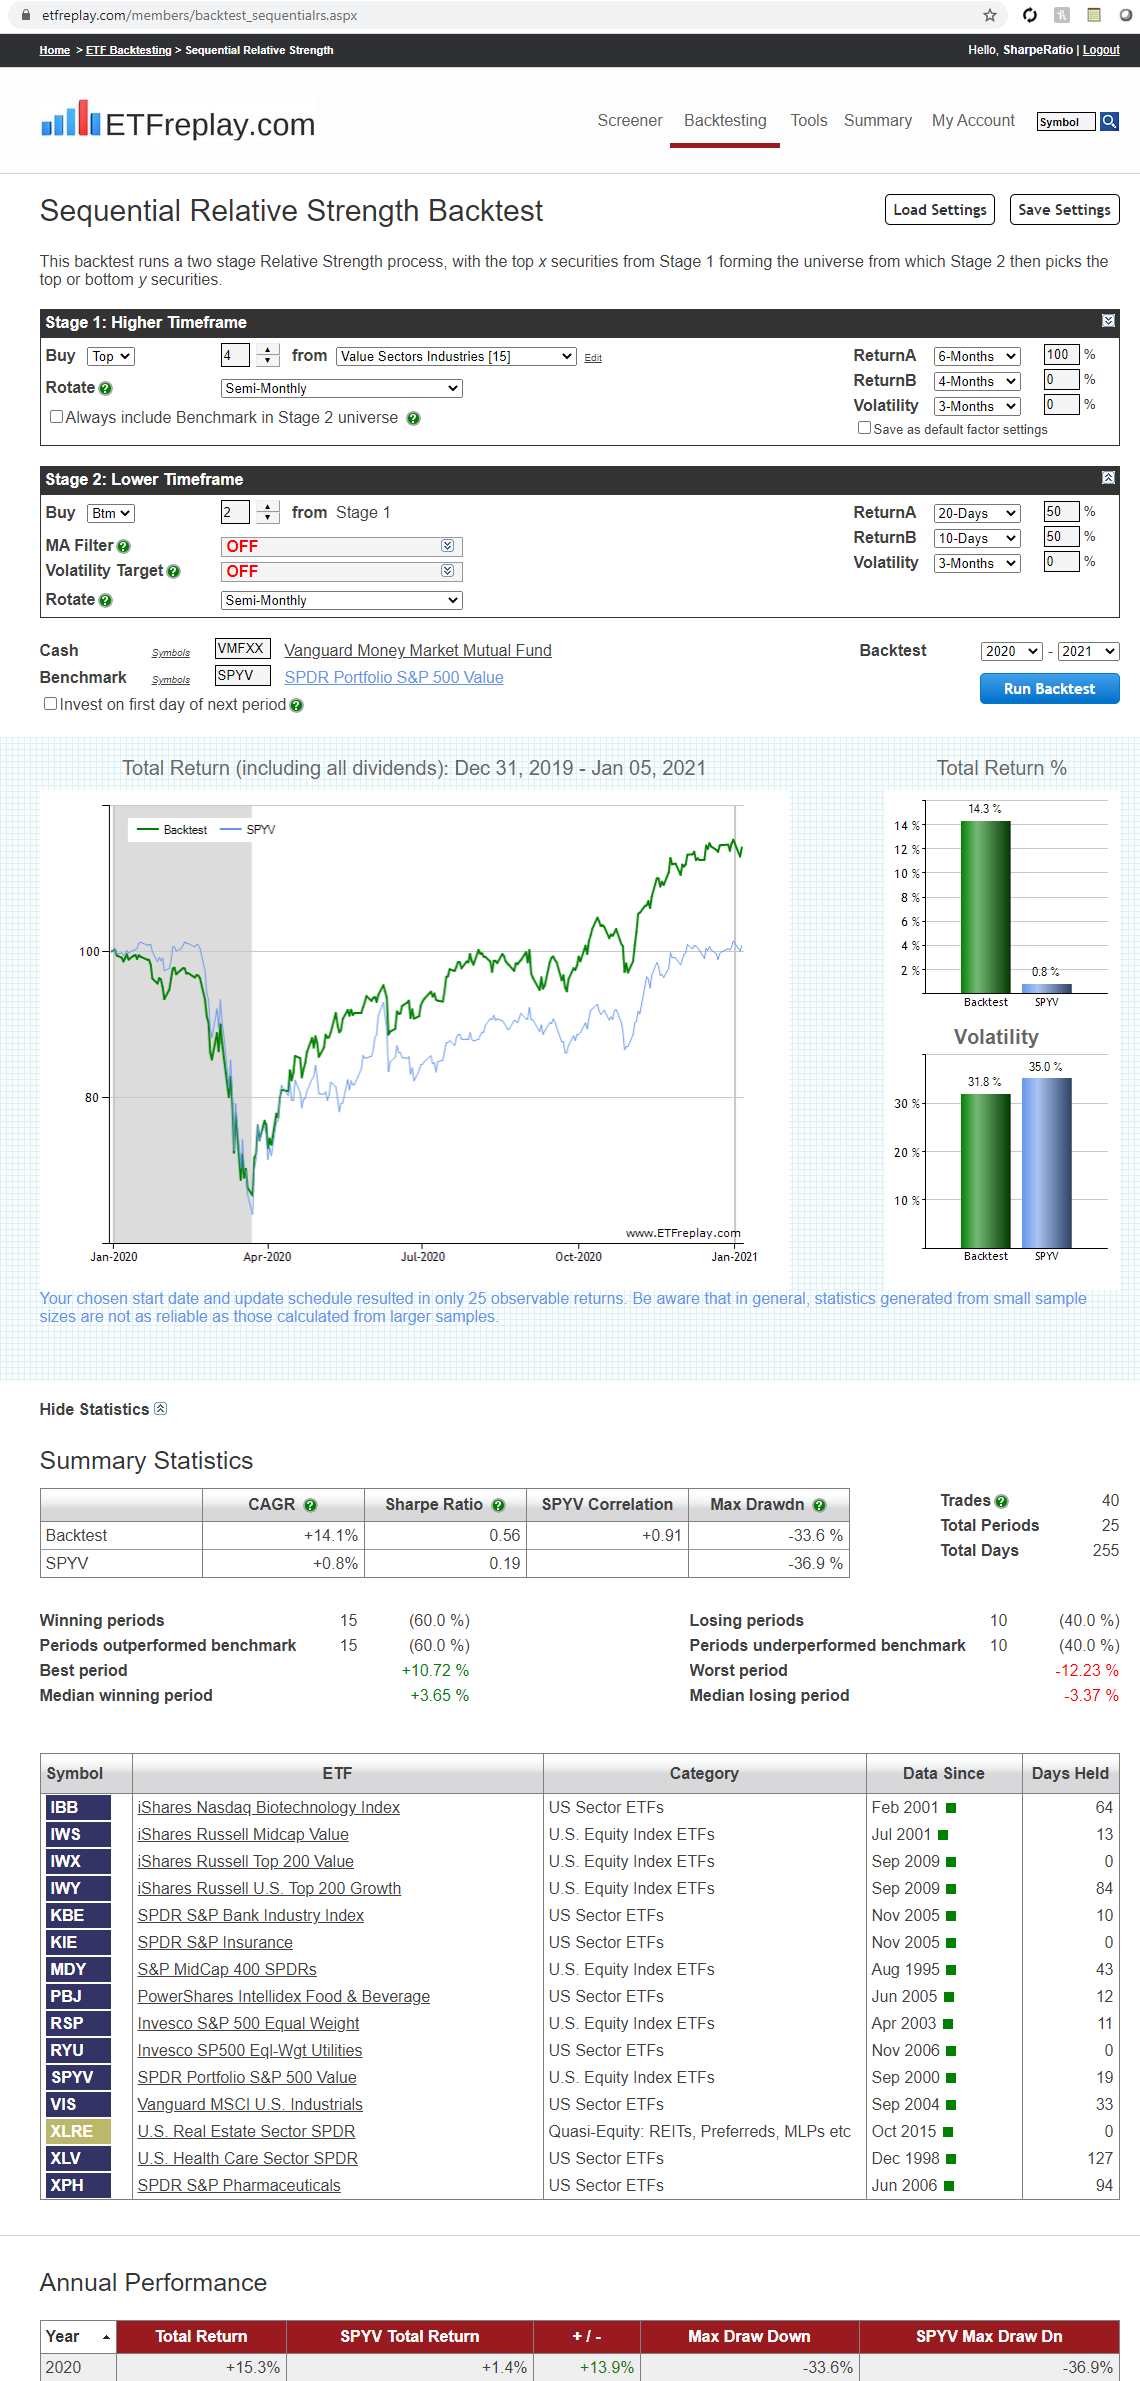Screen dimensions: 1140x2381
Task: Open help icon beside Volatility Target
Action: [x=174, y=571]
